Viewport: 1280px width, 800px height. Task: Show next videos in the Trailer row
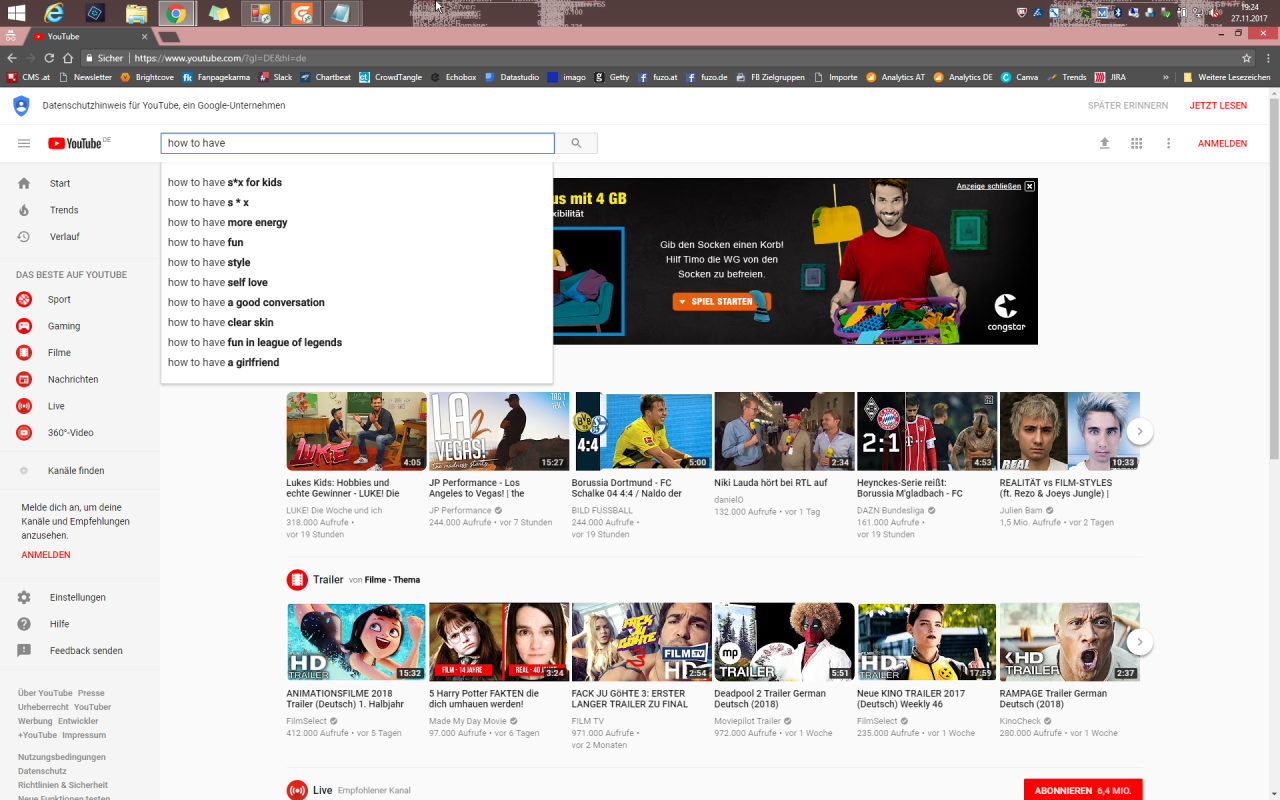point(1140,642)
